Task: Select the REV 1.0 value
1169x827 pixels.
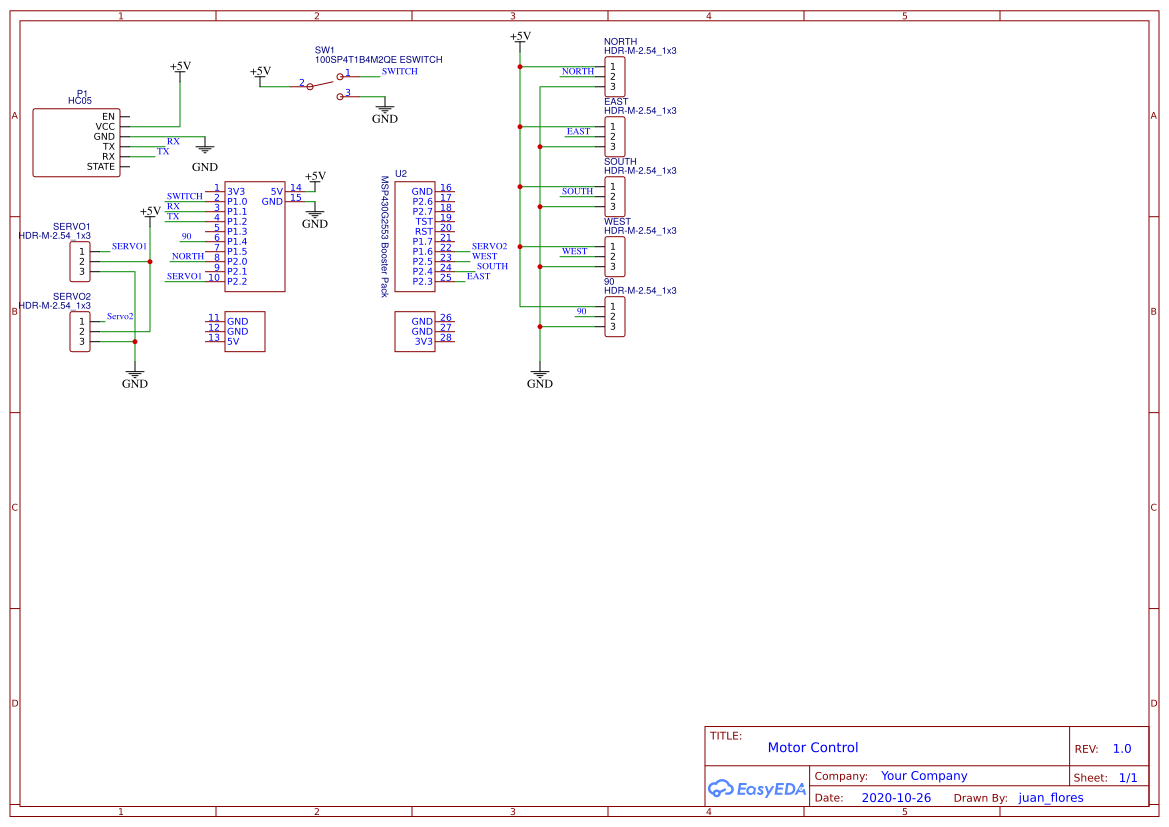Action: pos(1121,748)
